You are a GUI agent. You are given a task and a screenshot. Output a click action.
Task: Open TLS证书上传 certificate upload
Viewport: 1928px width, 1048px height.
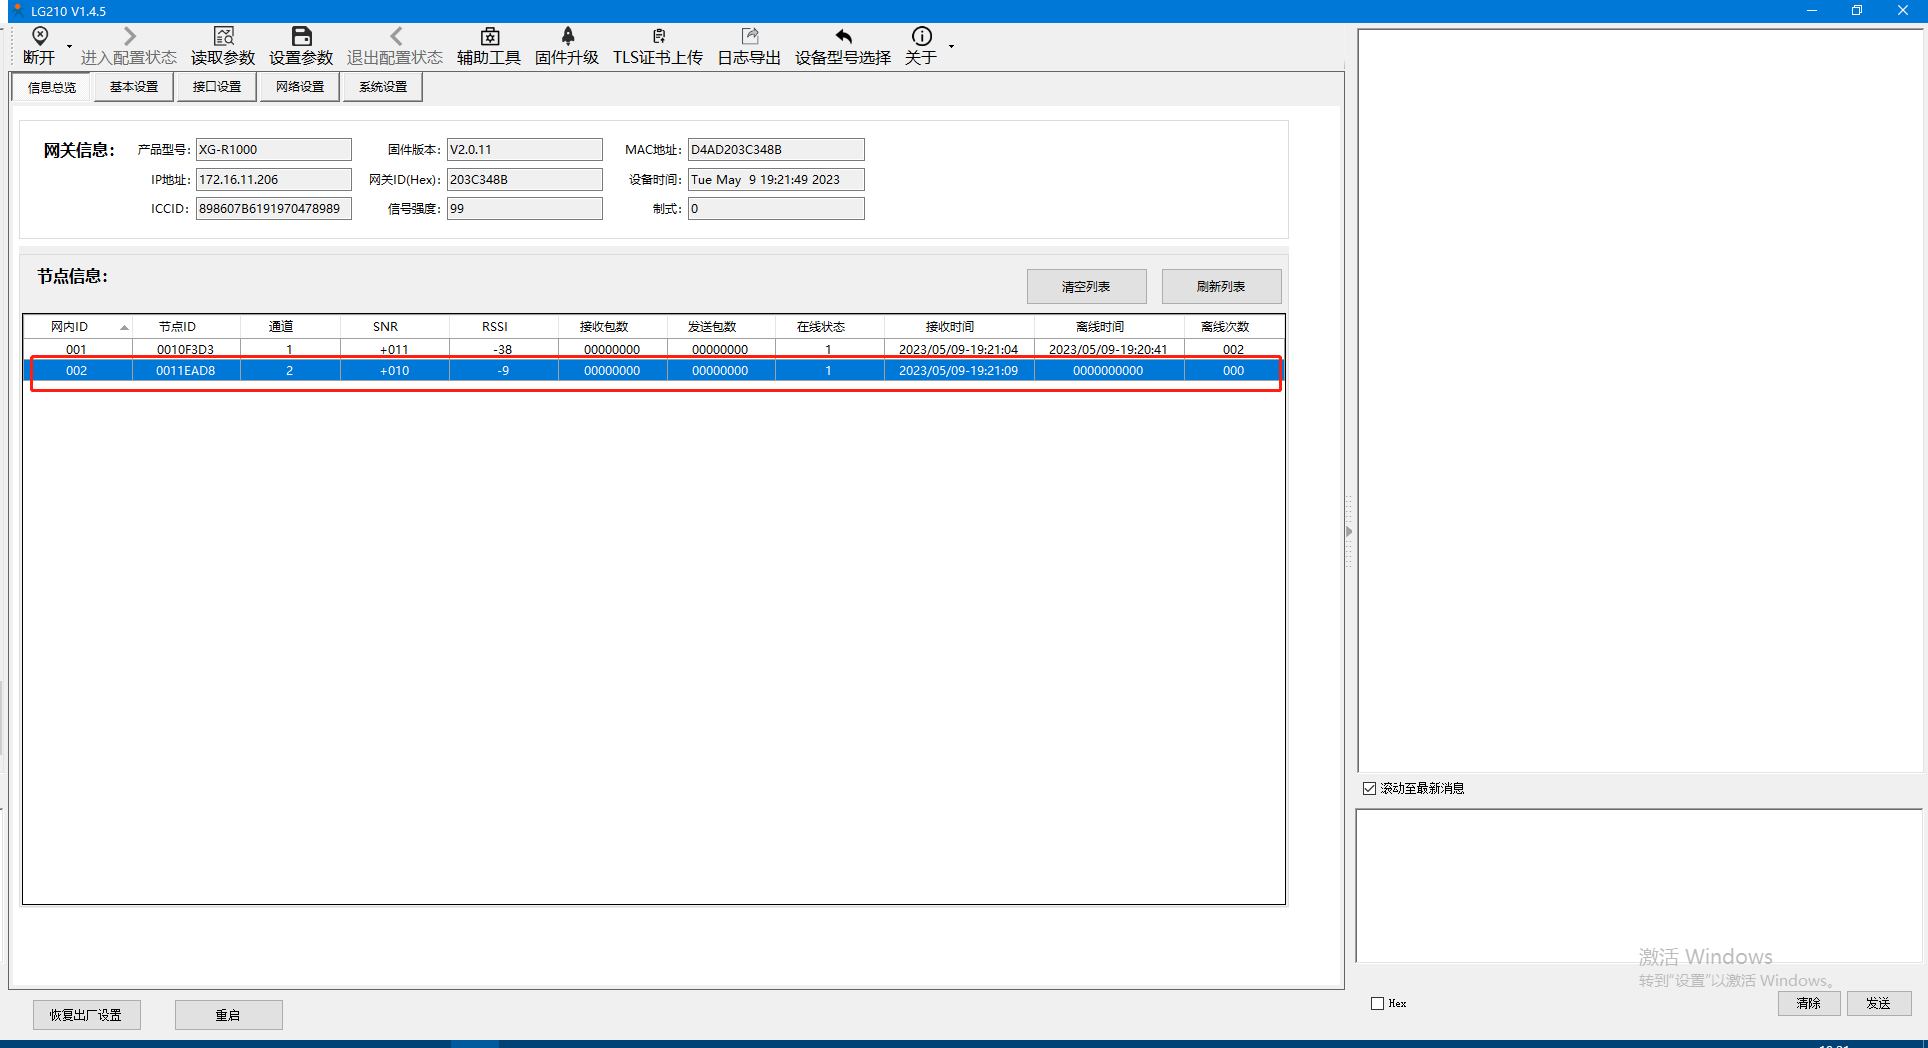click(x=658, y=37)
